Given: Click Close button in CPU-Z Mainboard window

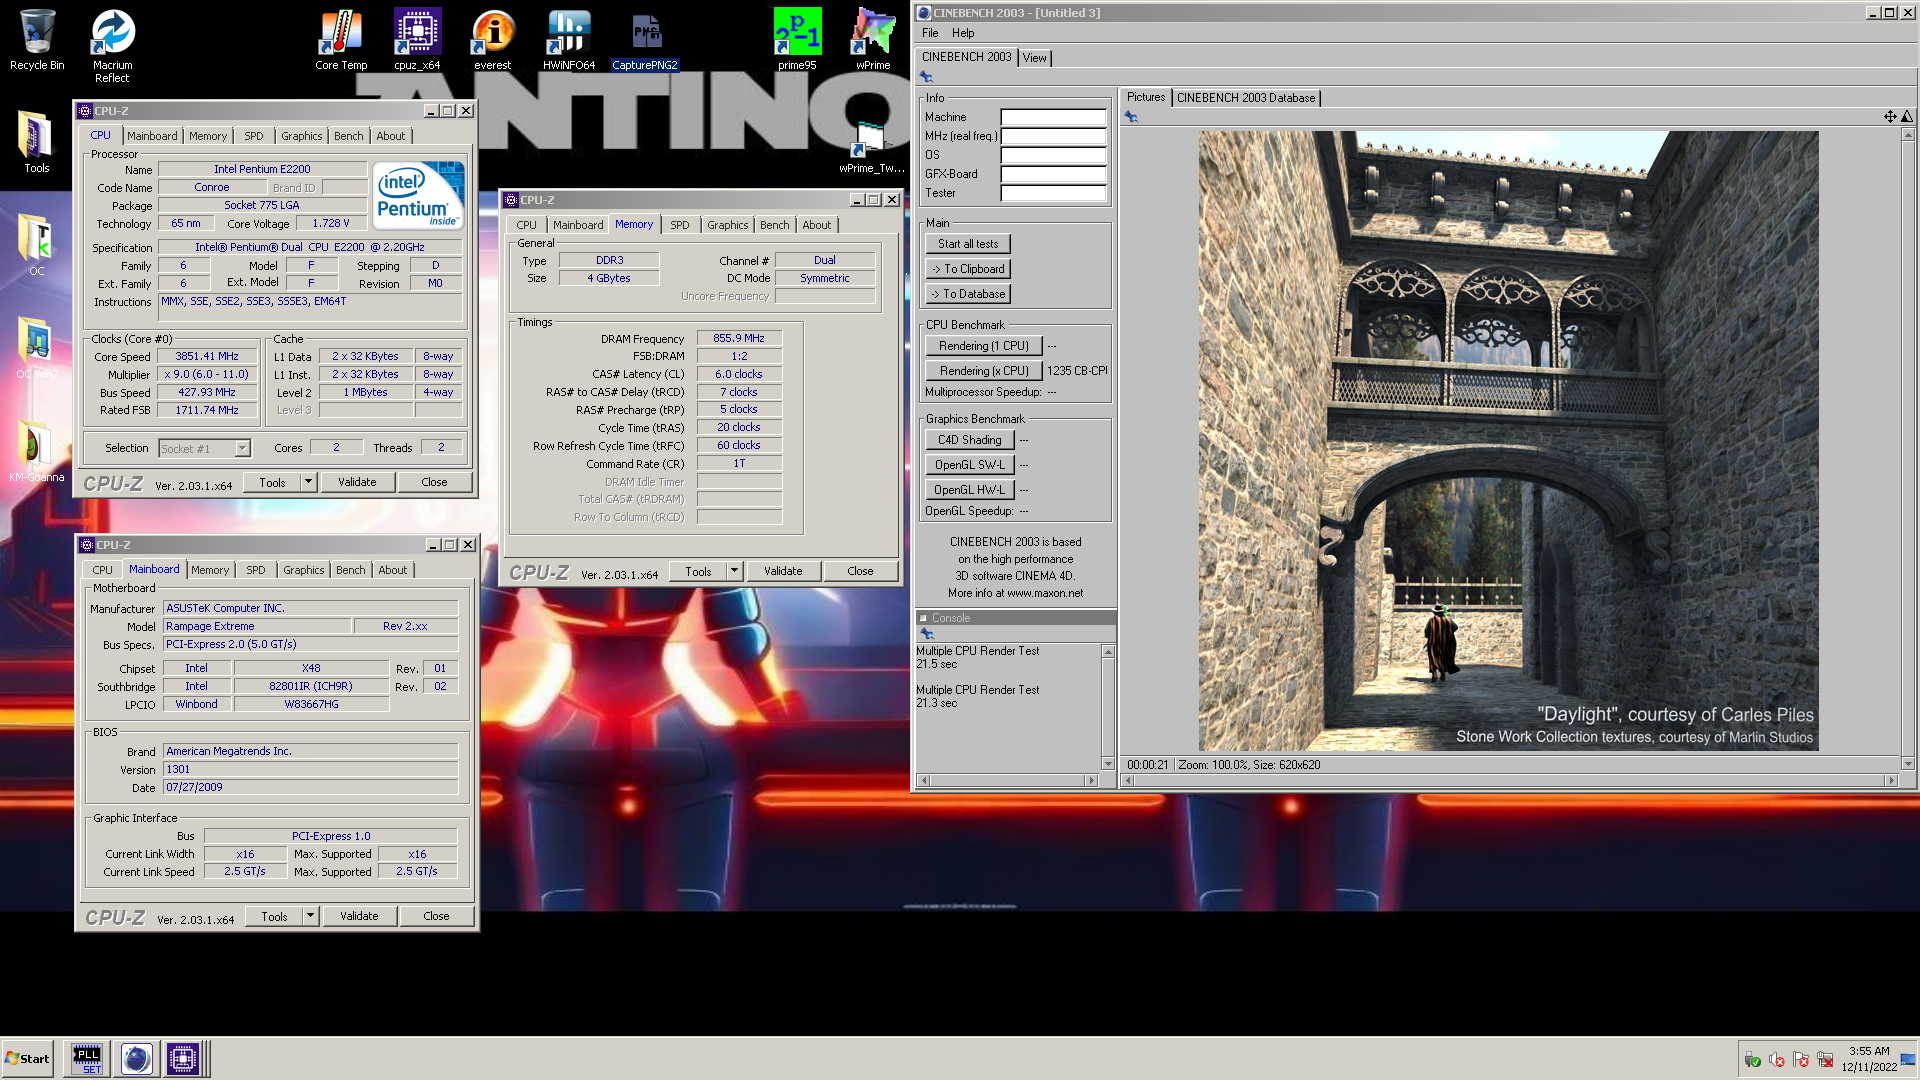Looking at the screenshot, I should [x=436, y=916].
